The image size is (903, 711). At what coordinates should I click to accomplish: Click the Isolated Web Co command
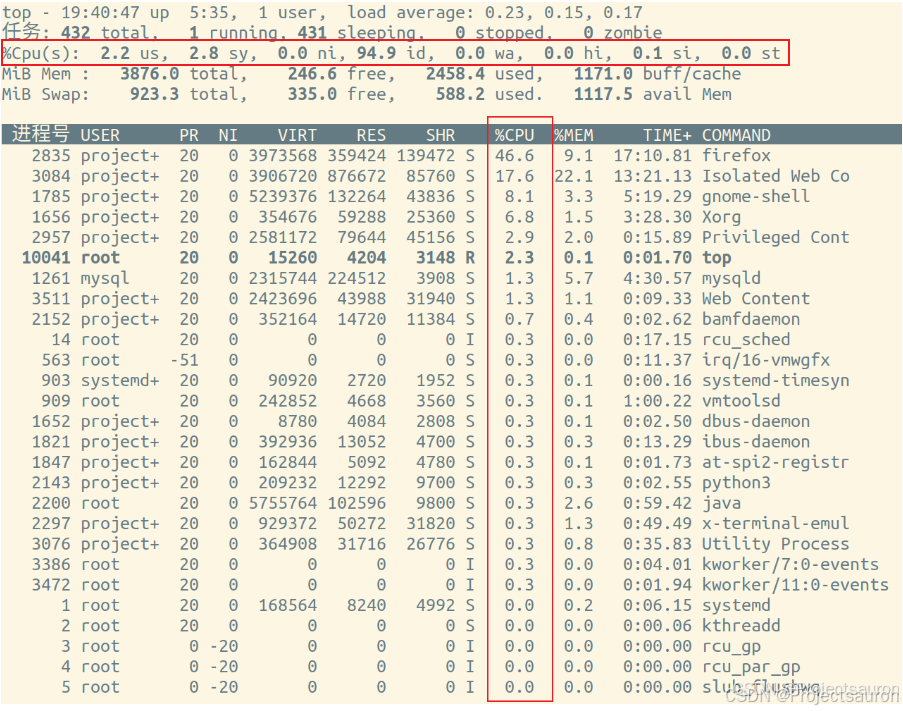click(x=776, y=176)
